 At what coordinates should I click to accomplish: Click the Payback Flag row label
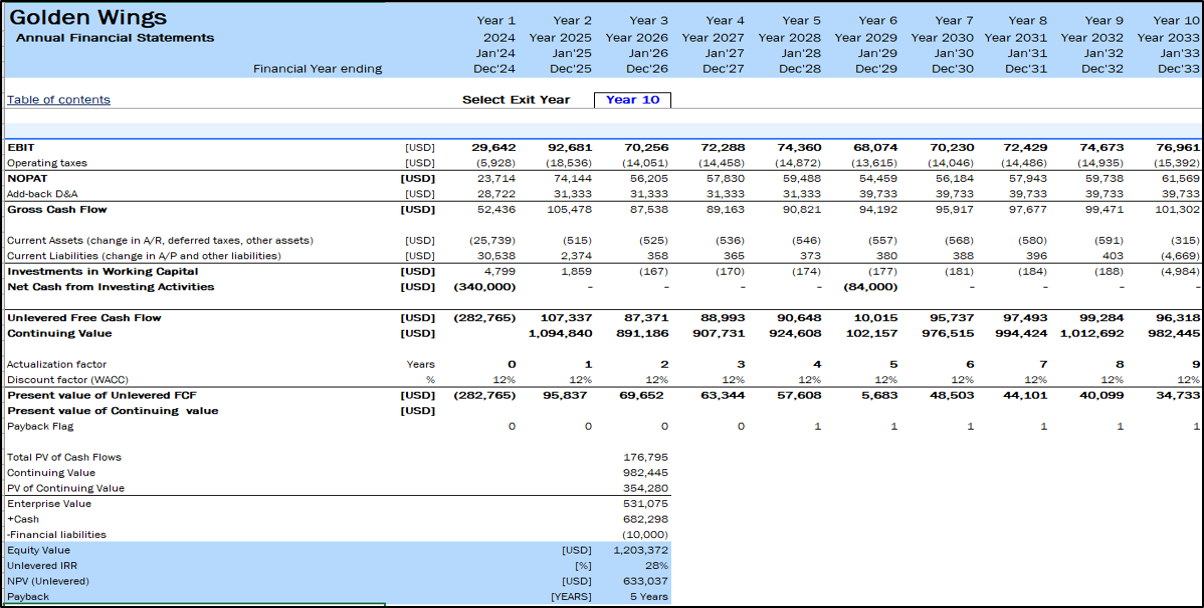(40, 426)
